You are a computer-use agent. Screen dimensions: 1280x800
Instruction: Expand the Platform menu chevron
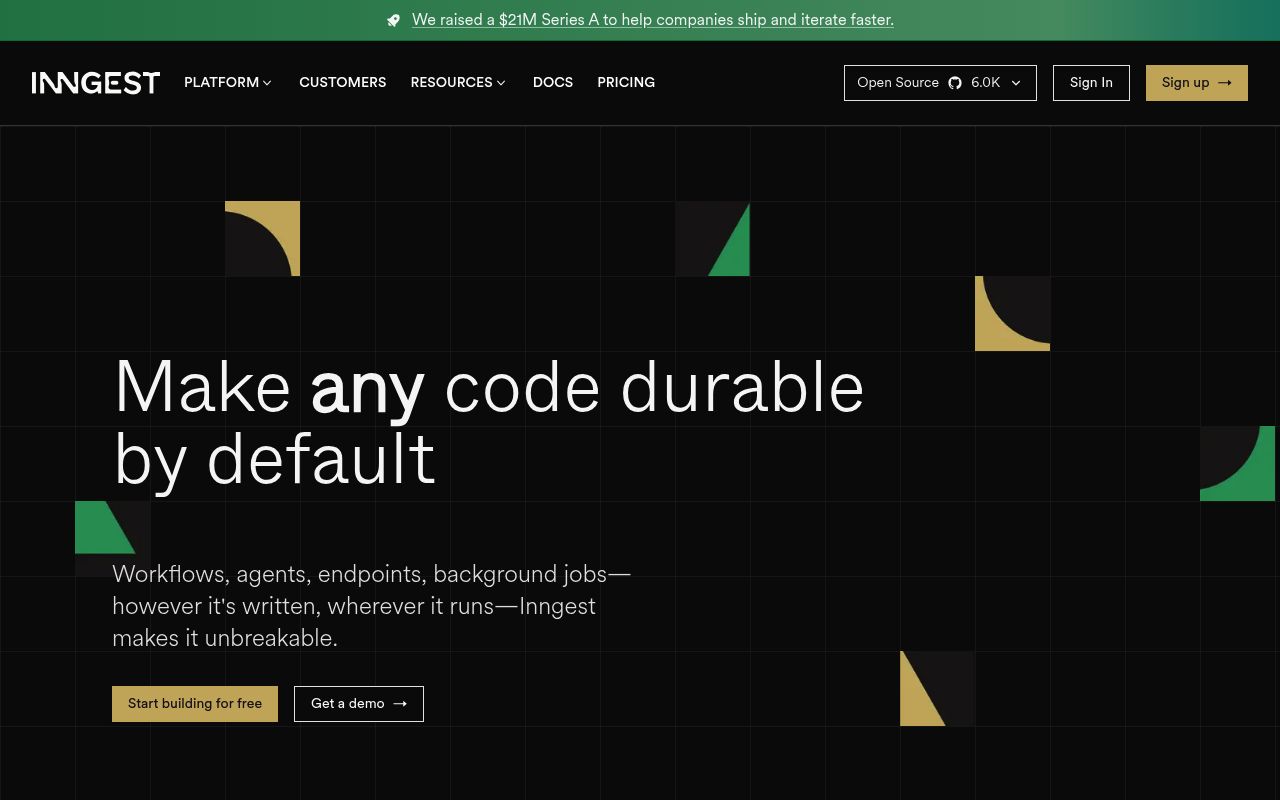point(267,83)
